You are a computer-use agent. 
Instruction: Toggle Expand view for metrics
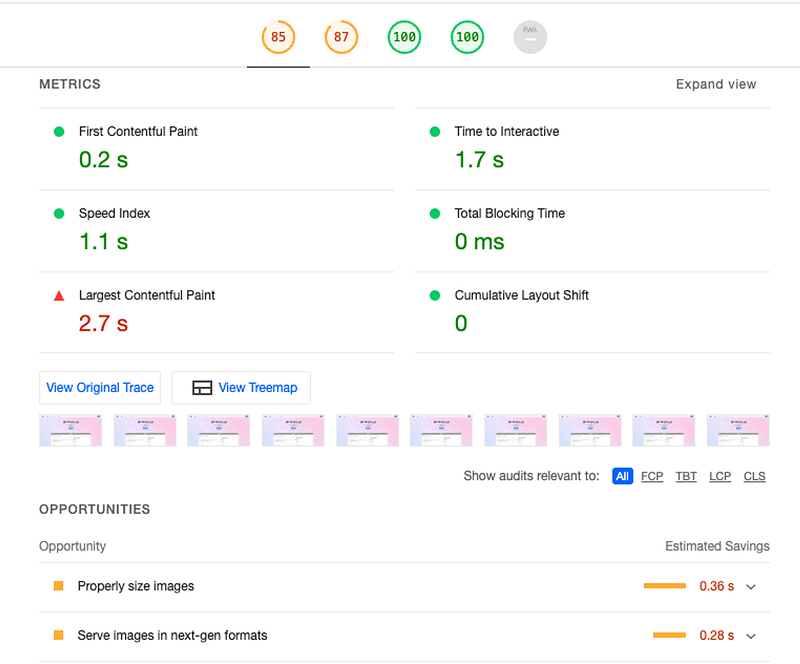coord(716,84)
